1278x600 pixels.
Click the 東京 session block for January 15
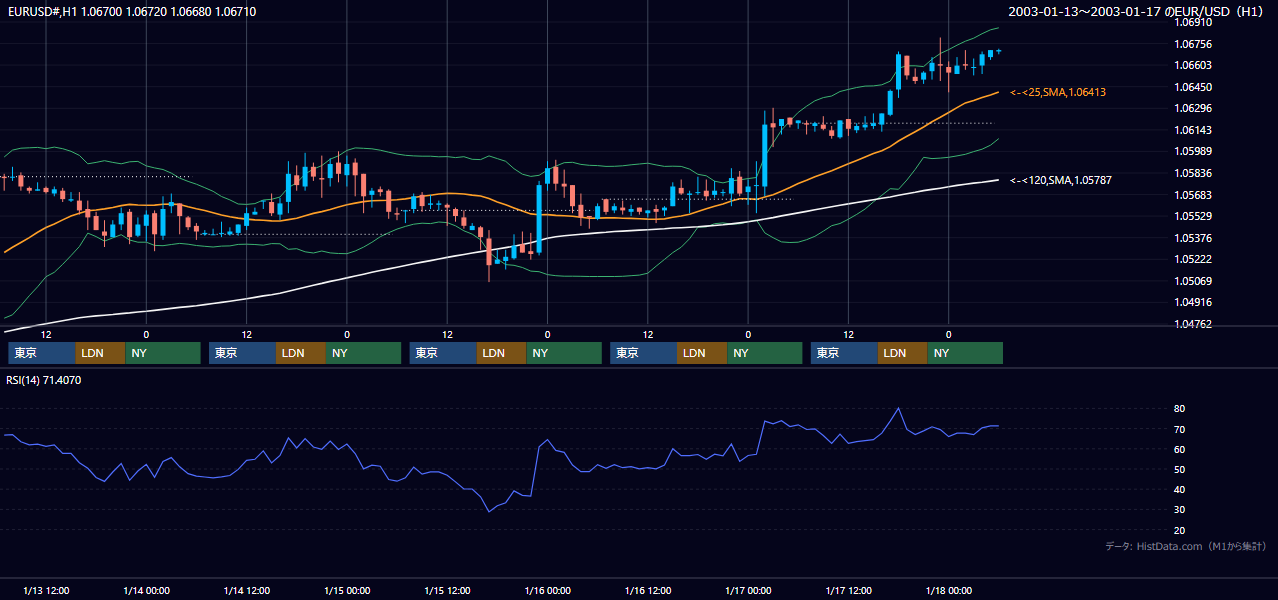pyautogui.click(x=443, y=353)
